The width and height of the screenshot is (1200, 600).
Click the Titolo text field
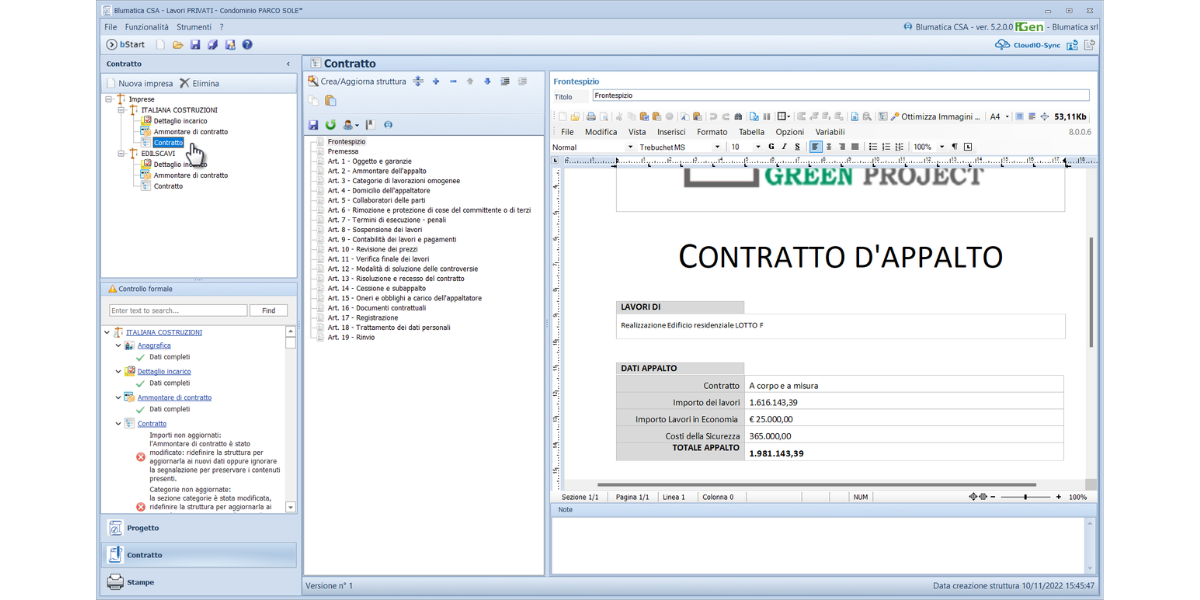[x=840, y=96]
